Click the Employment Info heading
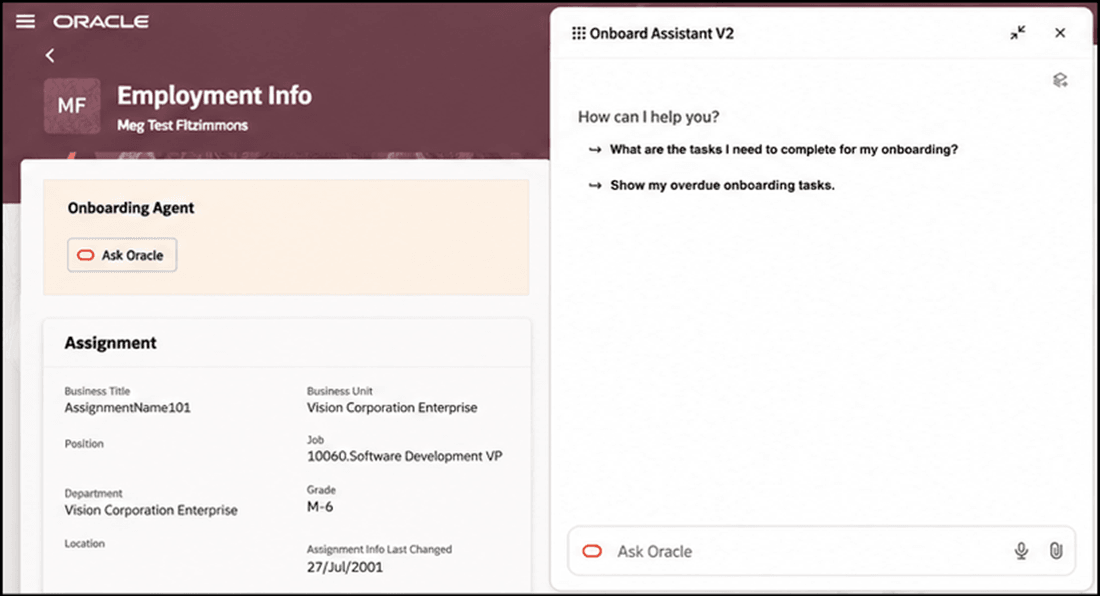 pos(214,95)
